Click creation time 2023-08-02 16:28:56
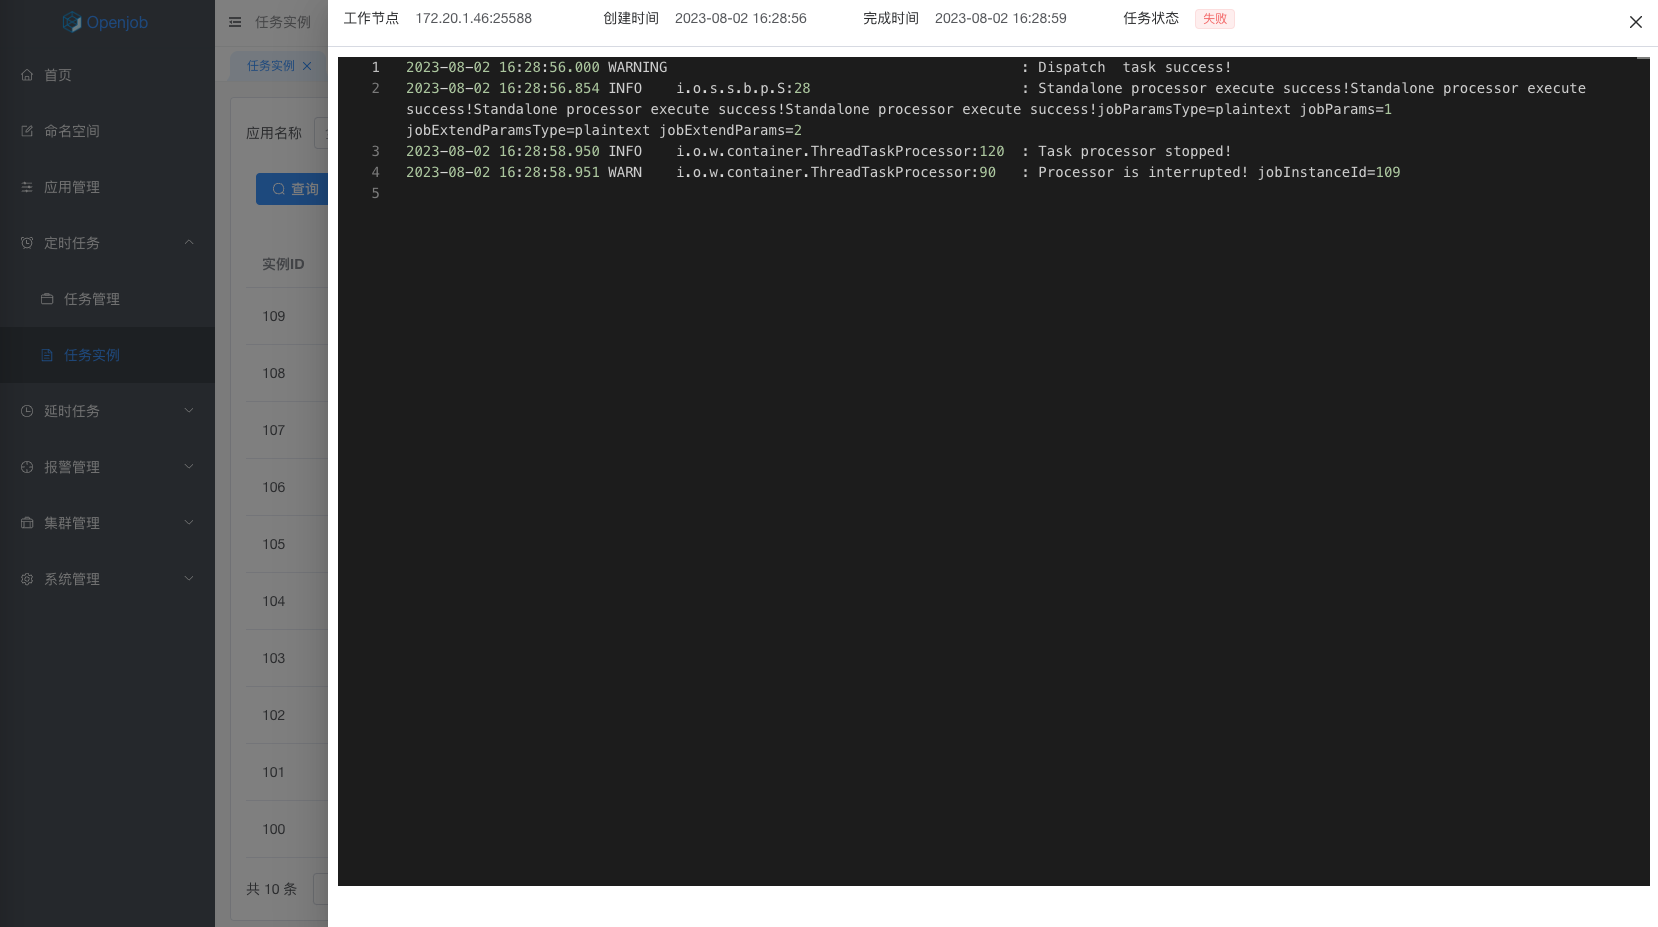Viewport: 1658px width, 927px height. coord(741,18)
